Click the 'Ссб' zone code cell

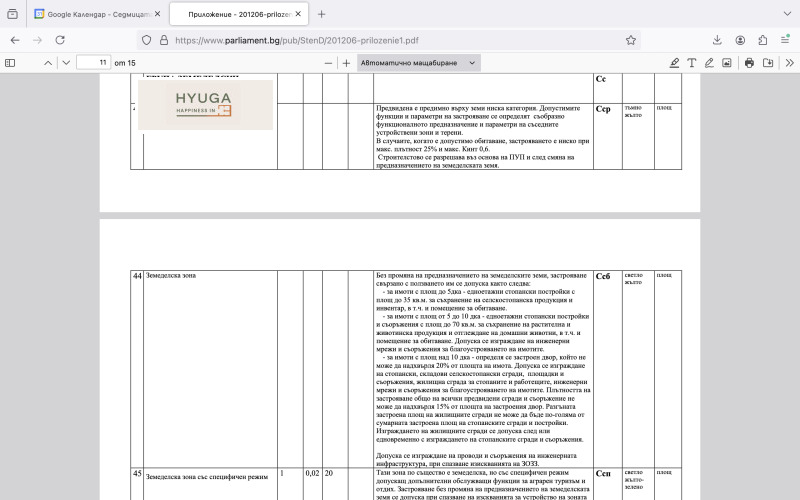tap(607, 369)
